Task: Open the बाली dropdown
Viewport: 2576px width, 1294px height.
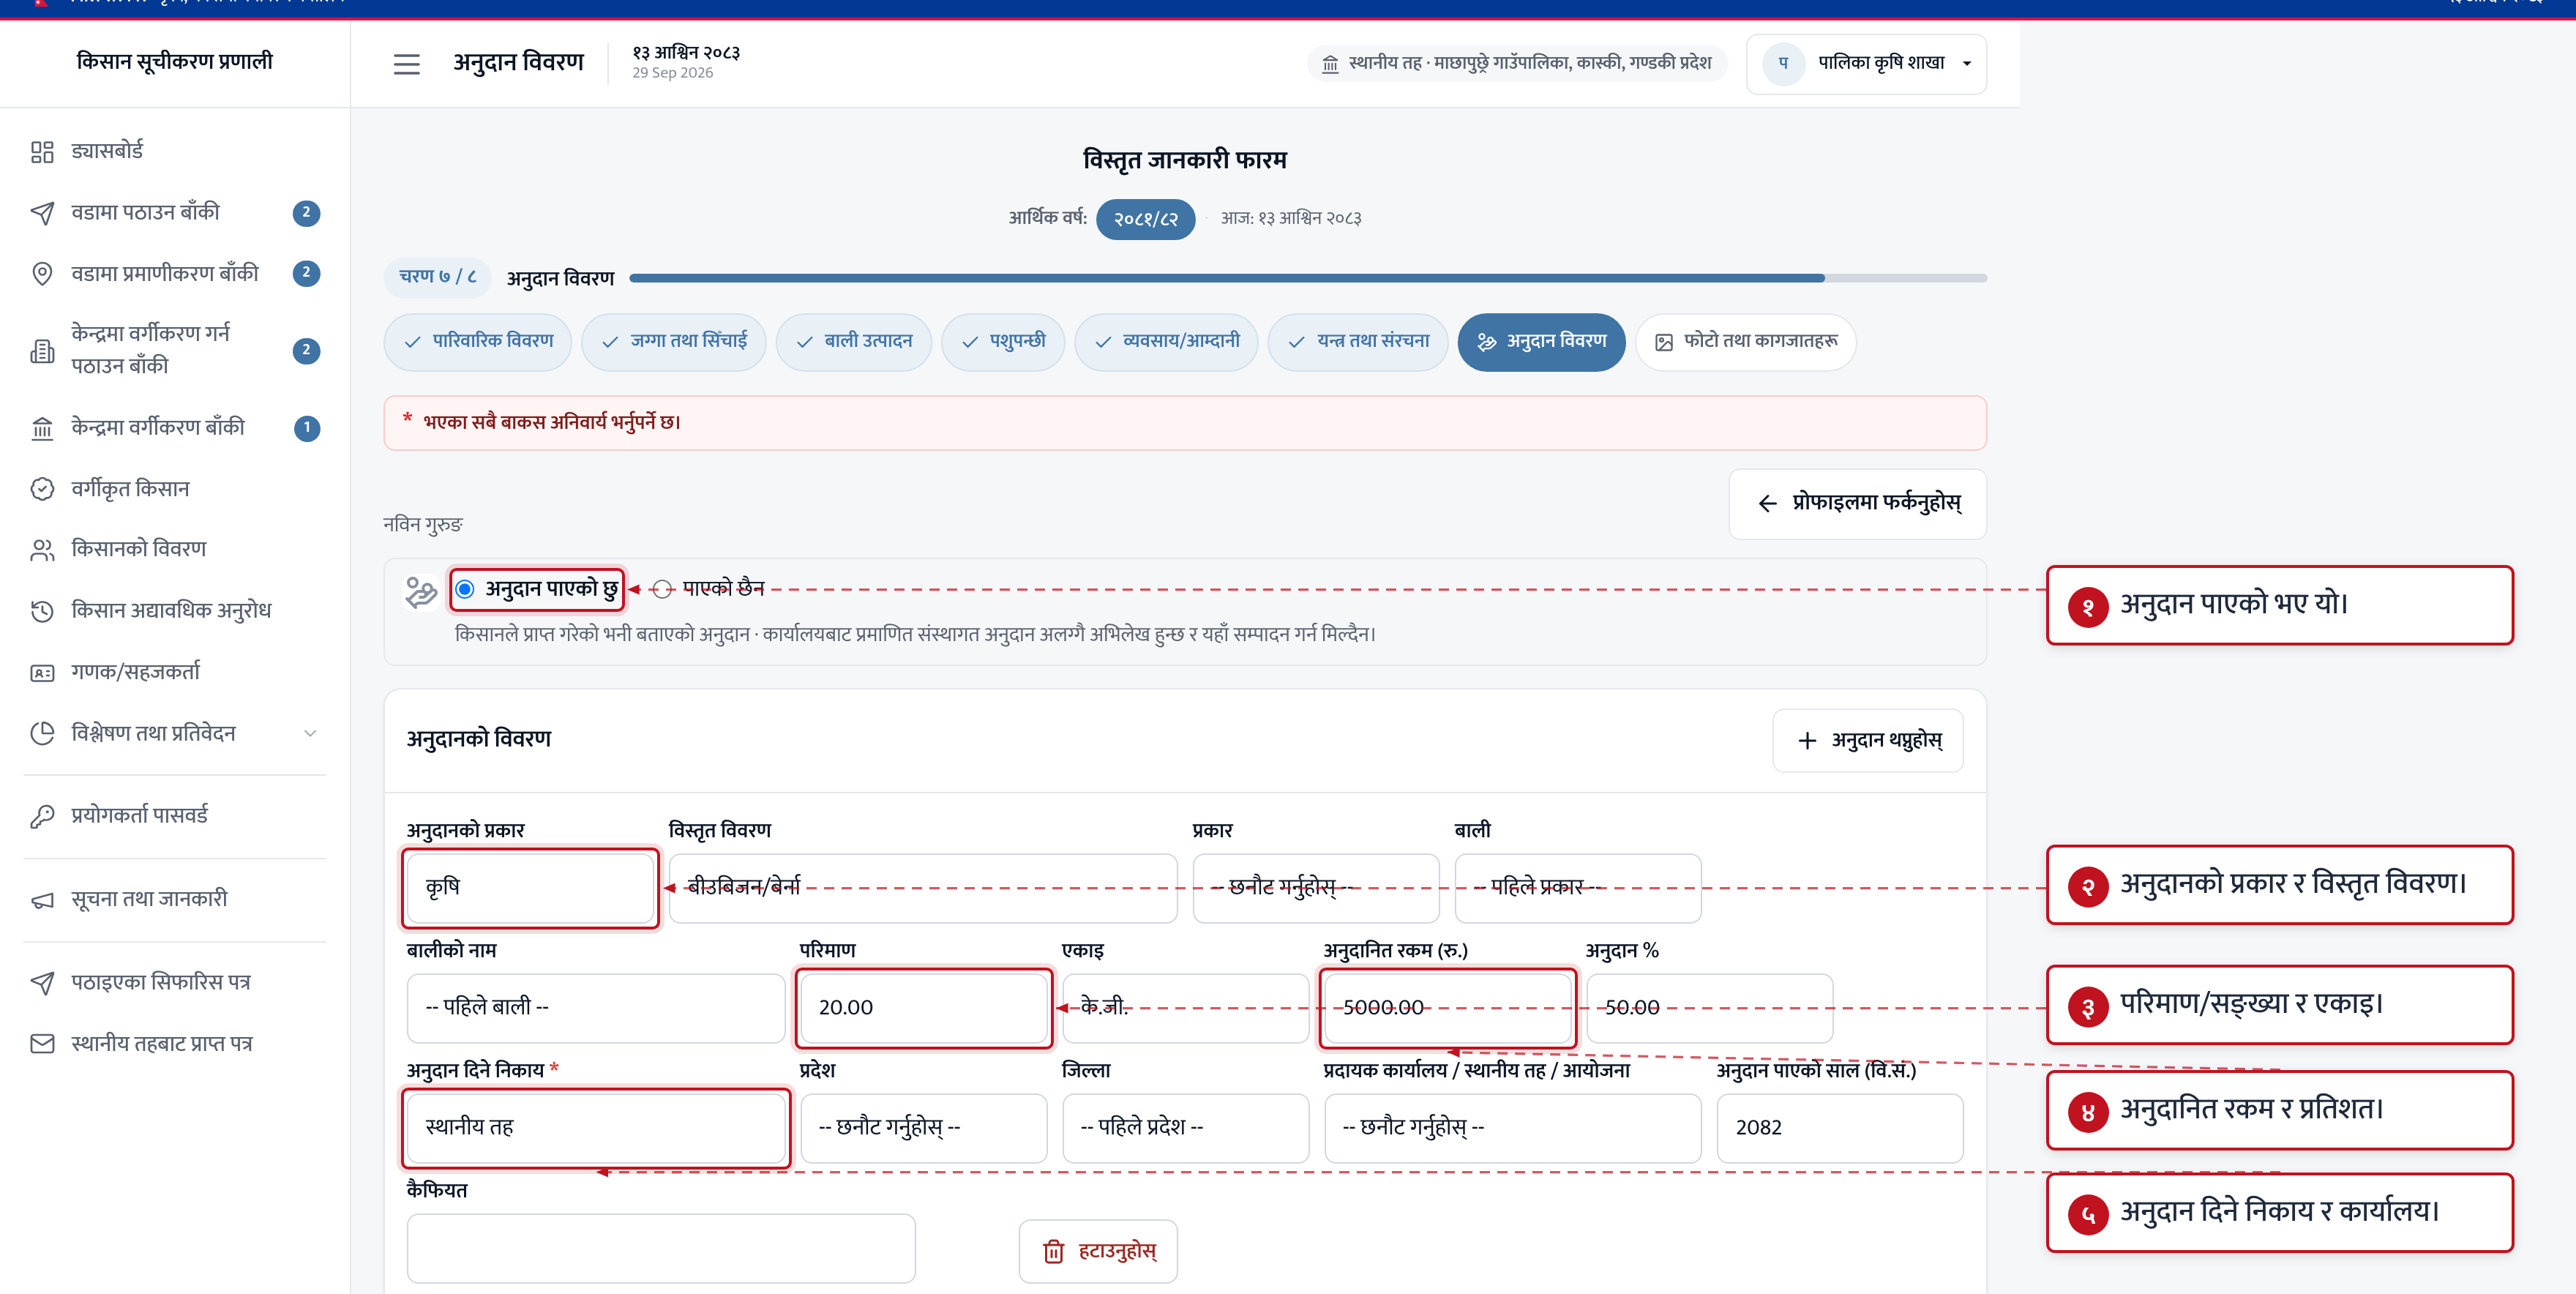Action: (1577, 887)
